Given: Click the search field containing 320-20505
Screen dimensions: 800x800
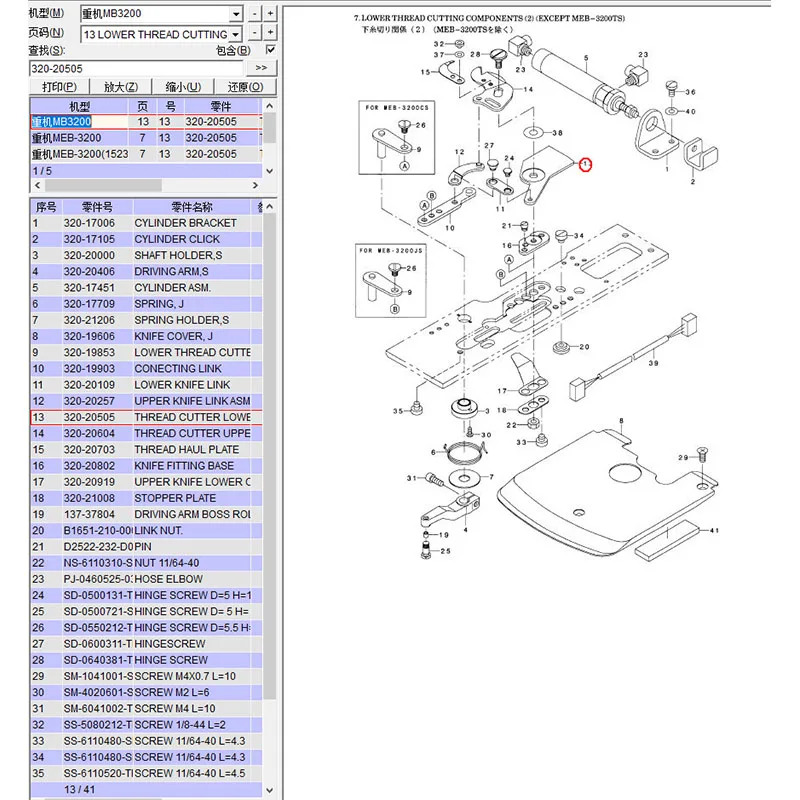Looking at the screenshot, I should coord(136,68).
